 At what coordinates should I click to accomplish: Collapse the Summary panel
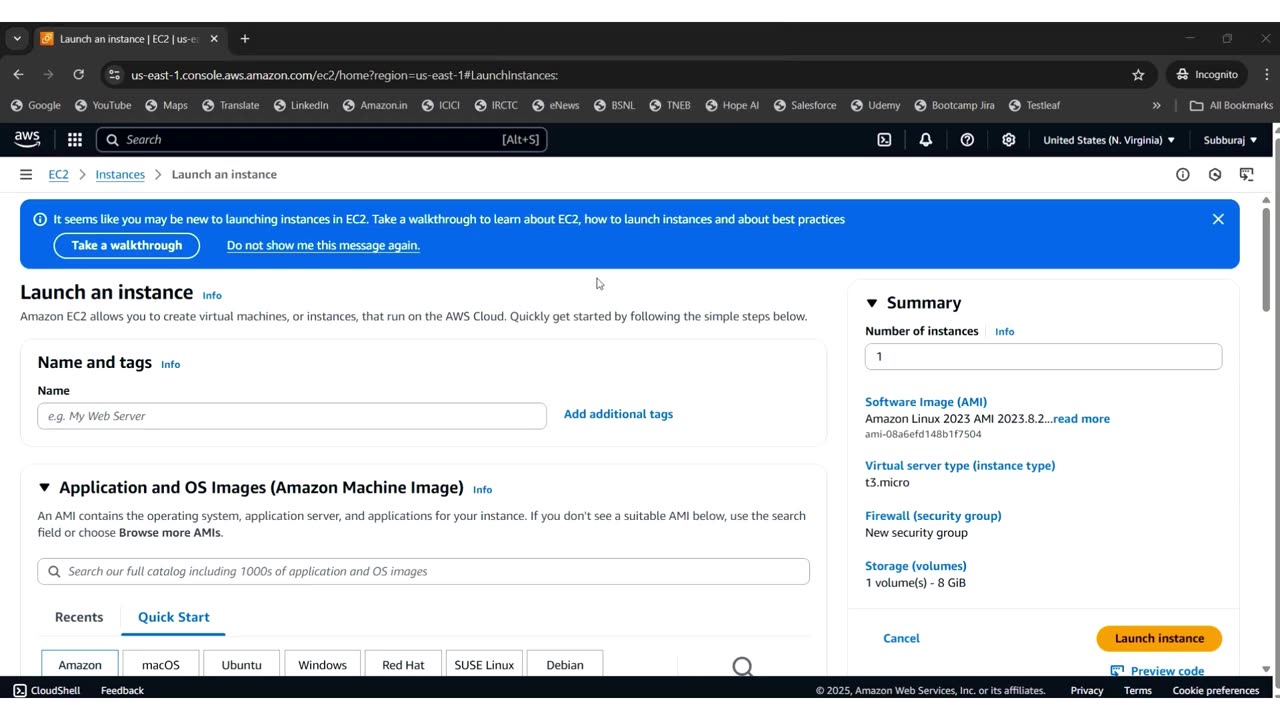coord(871,303)
